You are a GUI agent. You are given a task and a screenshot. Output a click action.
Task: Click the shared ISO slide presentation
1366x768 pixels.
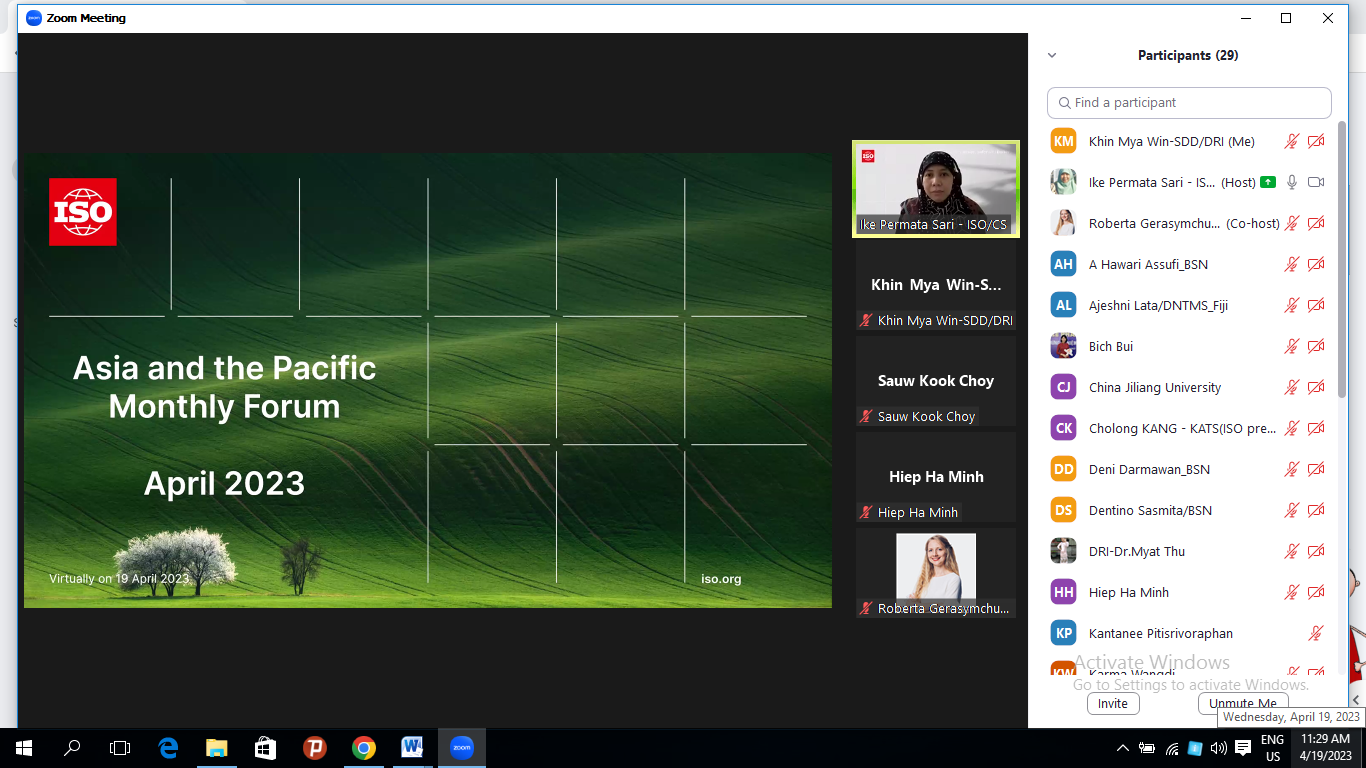coord(428,380)
